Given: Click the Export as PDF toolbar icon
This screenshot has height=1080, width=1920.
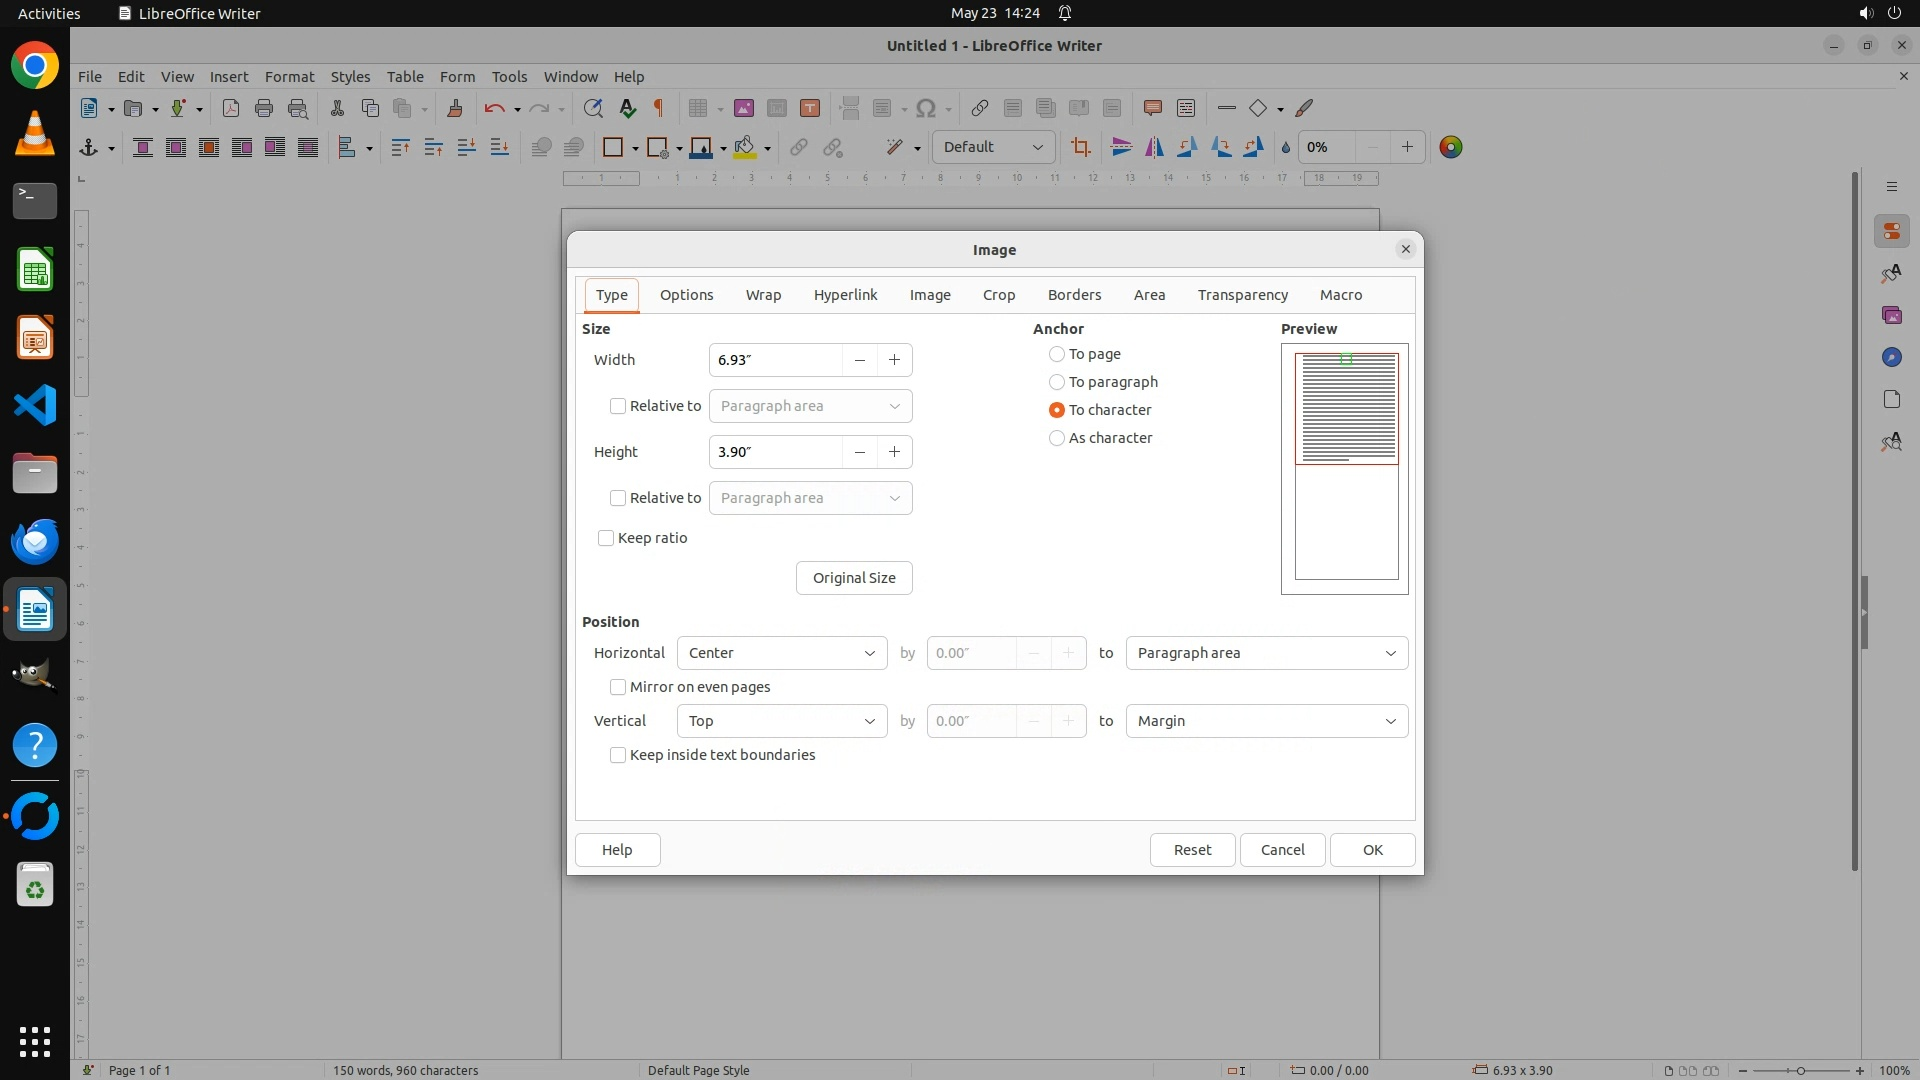Looking at the screenshot, I should [231, 109].
